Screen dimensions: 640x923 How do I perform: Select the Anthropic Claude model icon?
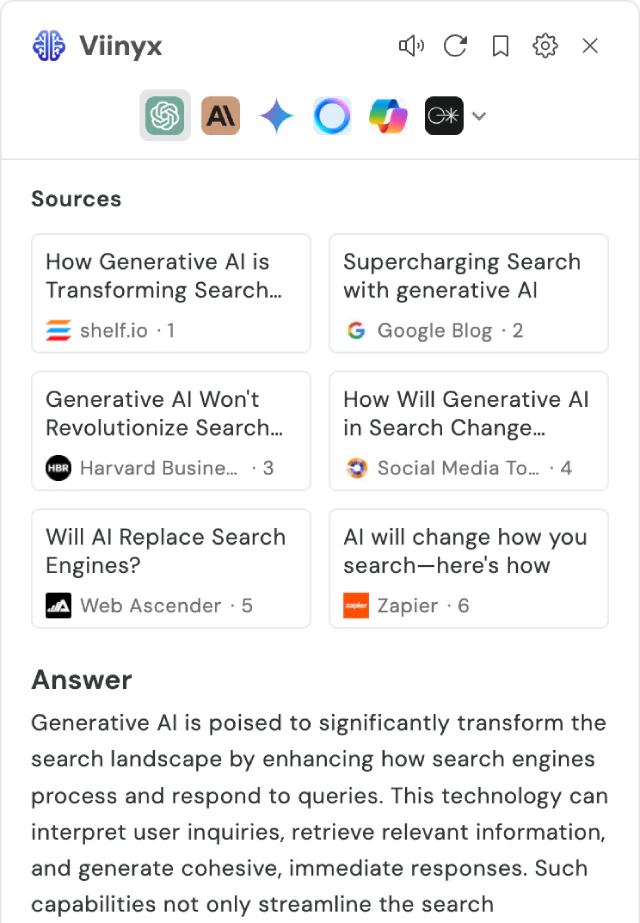pyautogui.click(x=220, y=116)
